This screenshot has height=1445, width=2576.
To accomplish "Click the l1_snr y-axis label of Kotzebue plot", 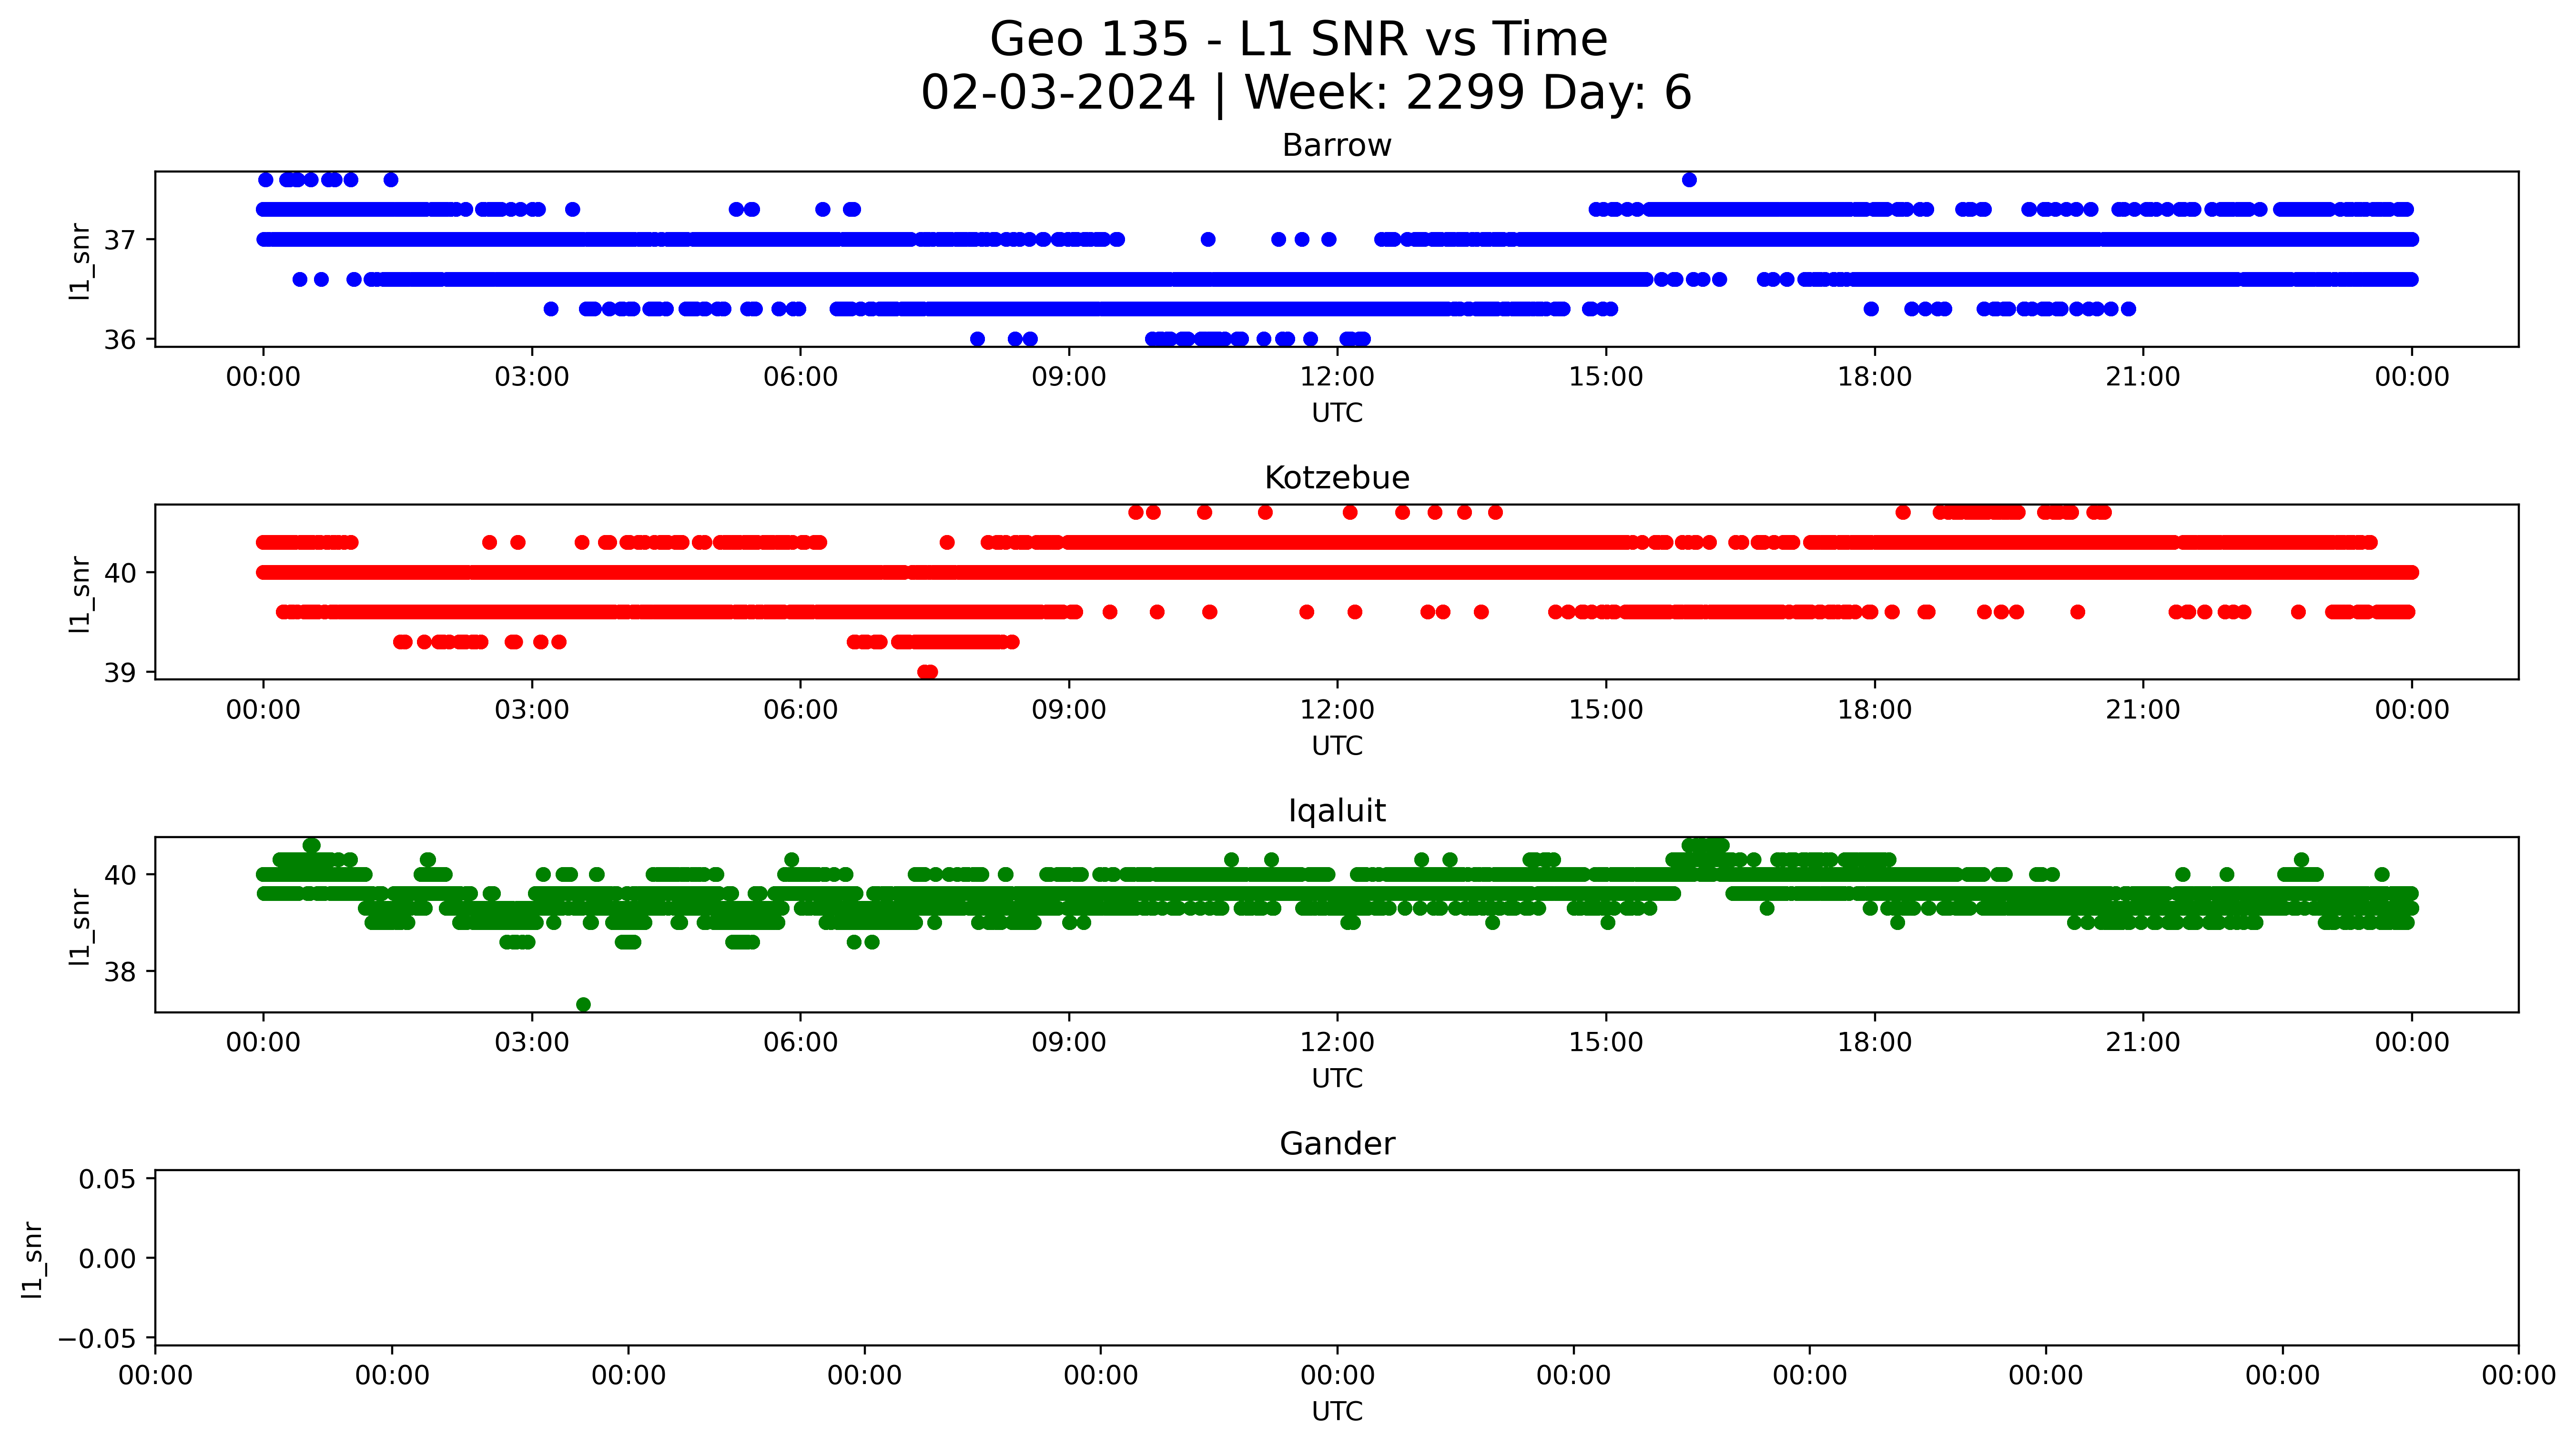I will click(x=80, y=594).
